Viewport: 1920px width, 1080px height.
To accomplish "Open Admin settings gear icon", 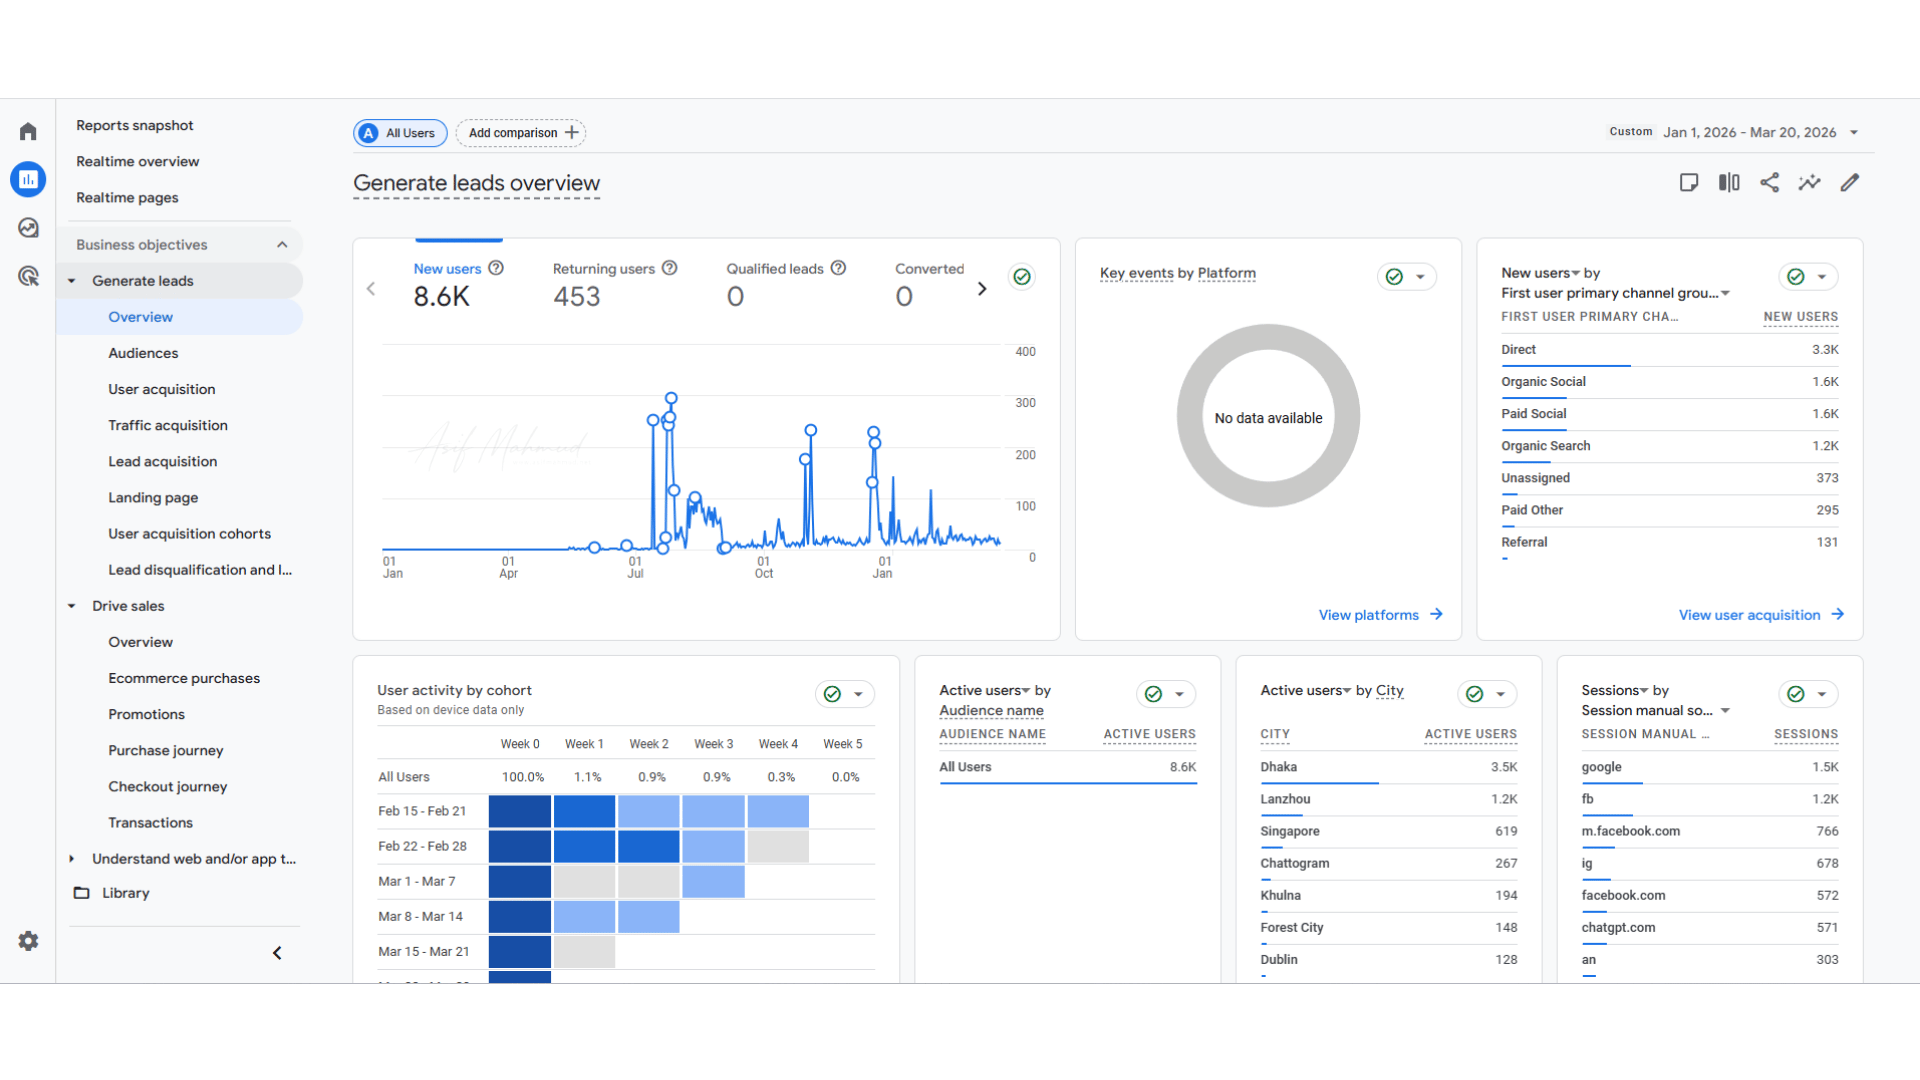I will tap(28, 941).
